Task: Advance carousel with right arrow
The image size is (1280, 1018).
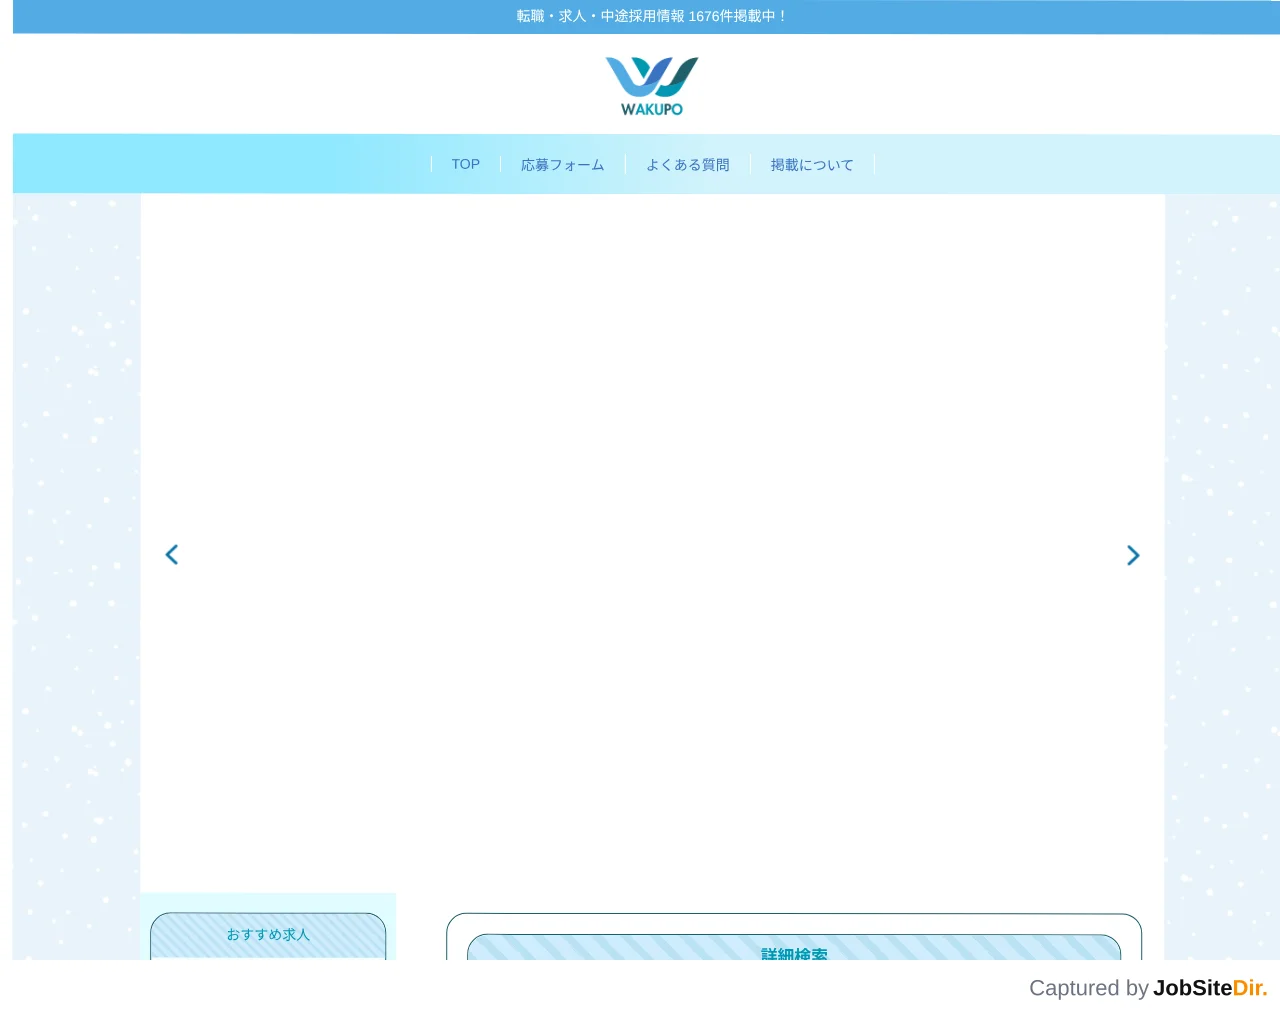Action: 1133,555
